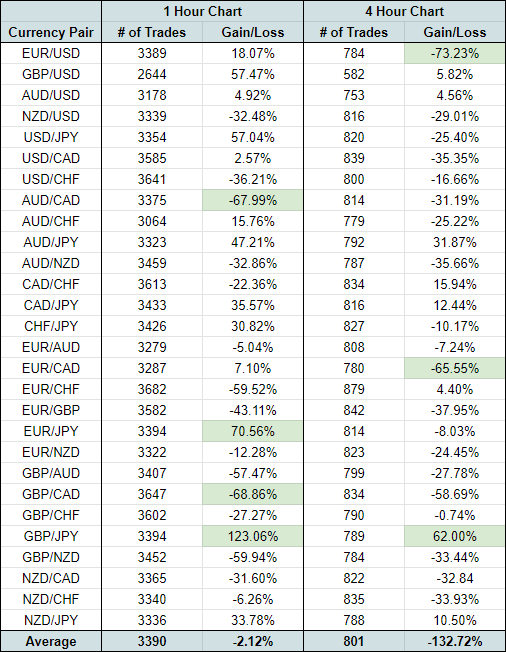Select the average -2.12% cell
This screenshot has height=652, width=506.
(x=252, y=641)
